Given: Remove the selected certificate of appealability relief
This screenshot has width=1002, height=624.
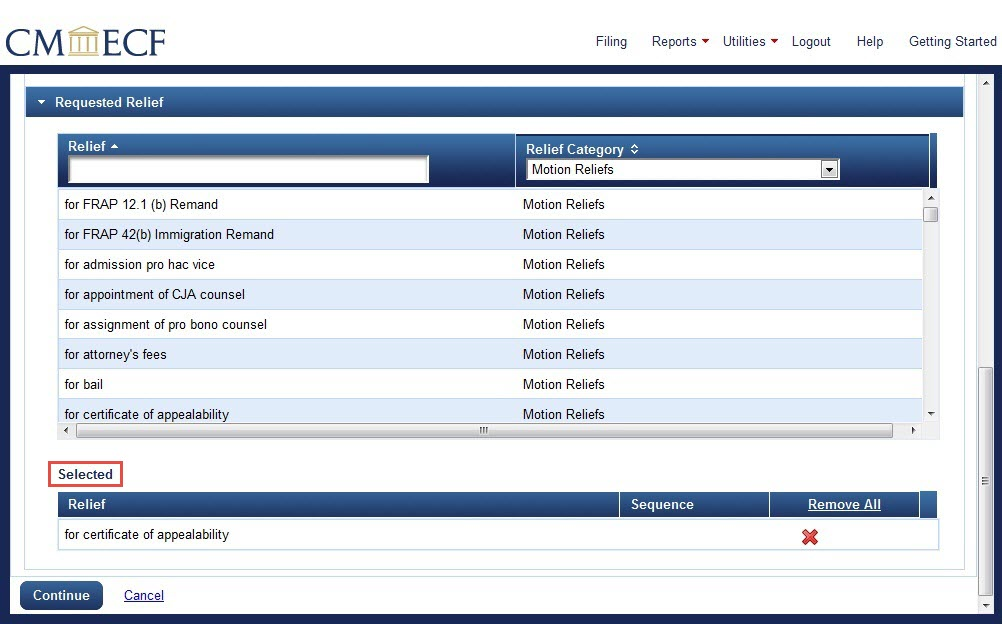Looking at the screenshot, I should pos(810,537).
